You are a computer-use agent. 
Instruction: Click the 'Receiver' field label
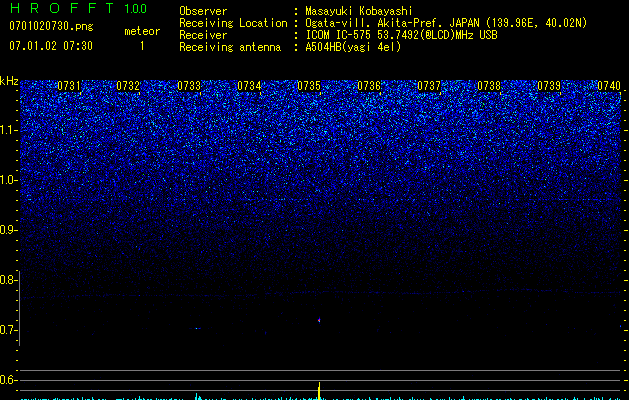click(x=203, y=35)
